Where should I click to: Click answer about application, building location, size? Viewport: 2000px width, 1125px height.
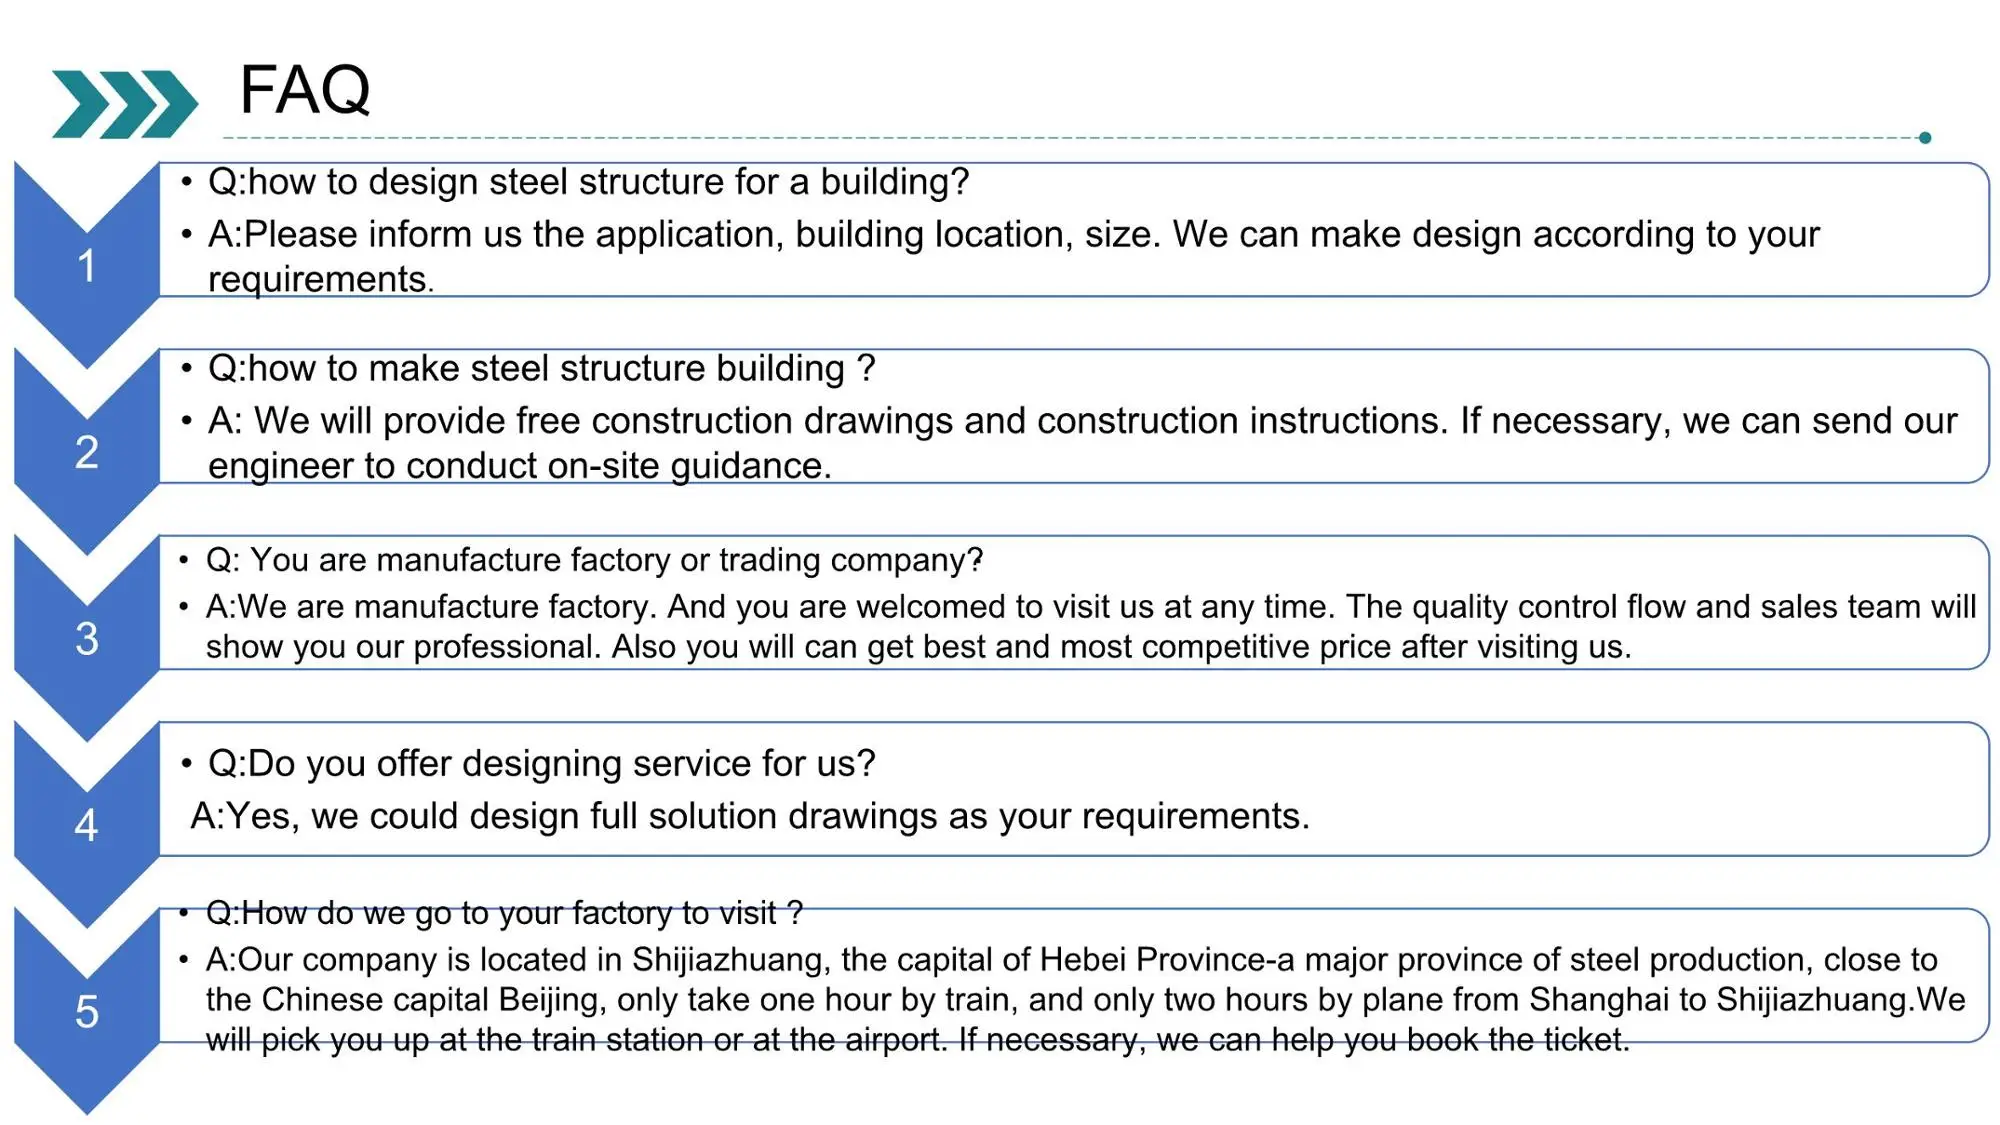1012,235
